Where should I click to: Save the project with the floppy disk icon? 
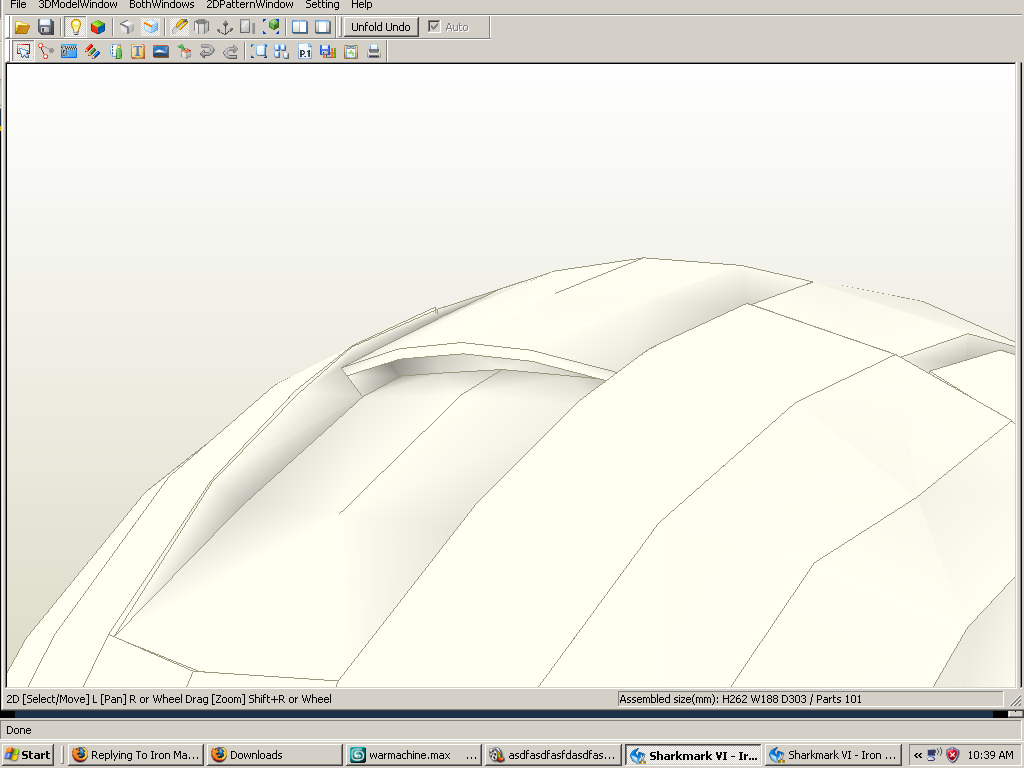(x=46, y=27)
